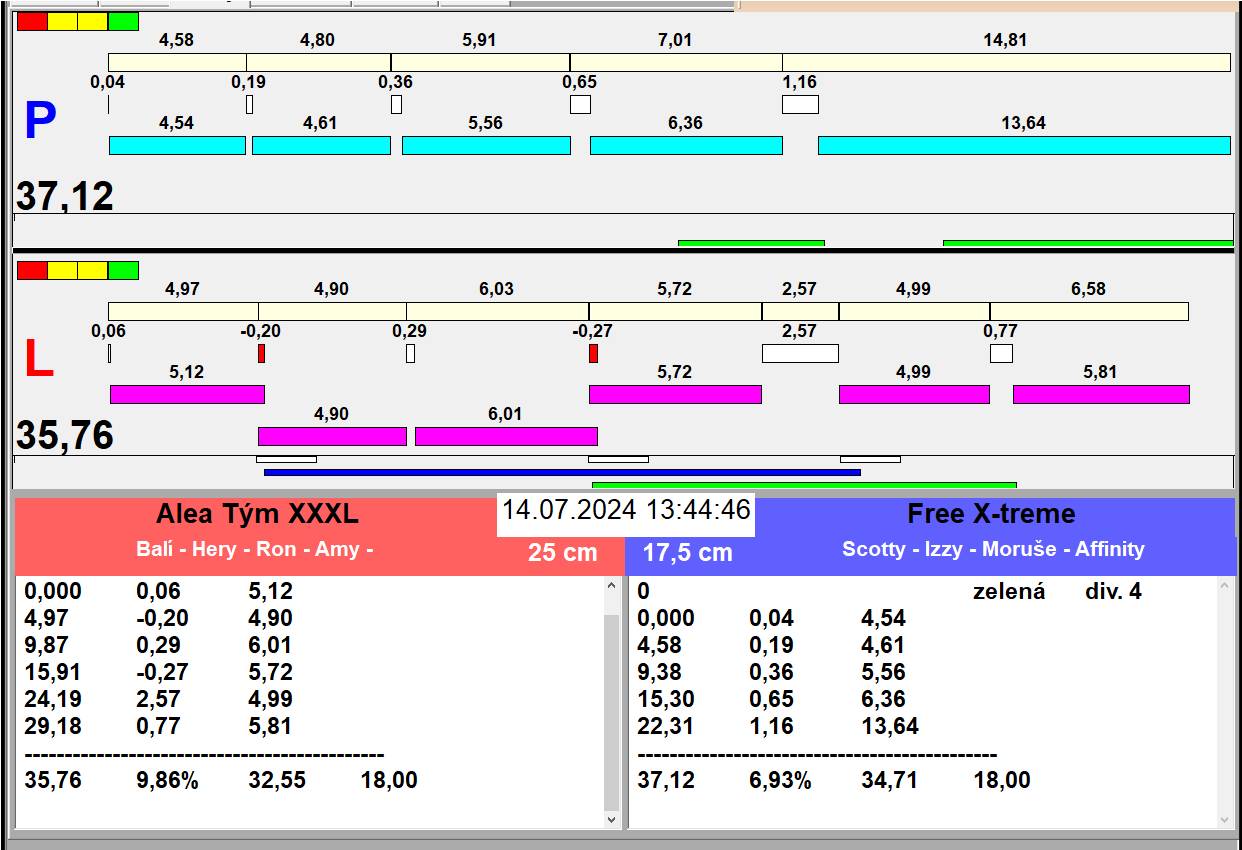
Task: Click the white 1,16 changeover box in lane P
Action: coord(800,104)
